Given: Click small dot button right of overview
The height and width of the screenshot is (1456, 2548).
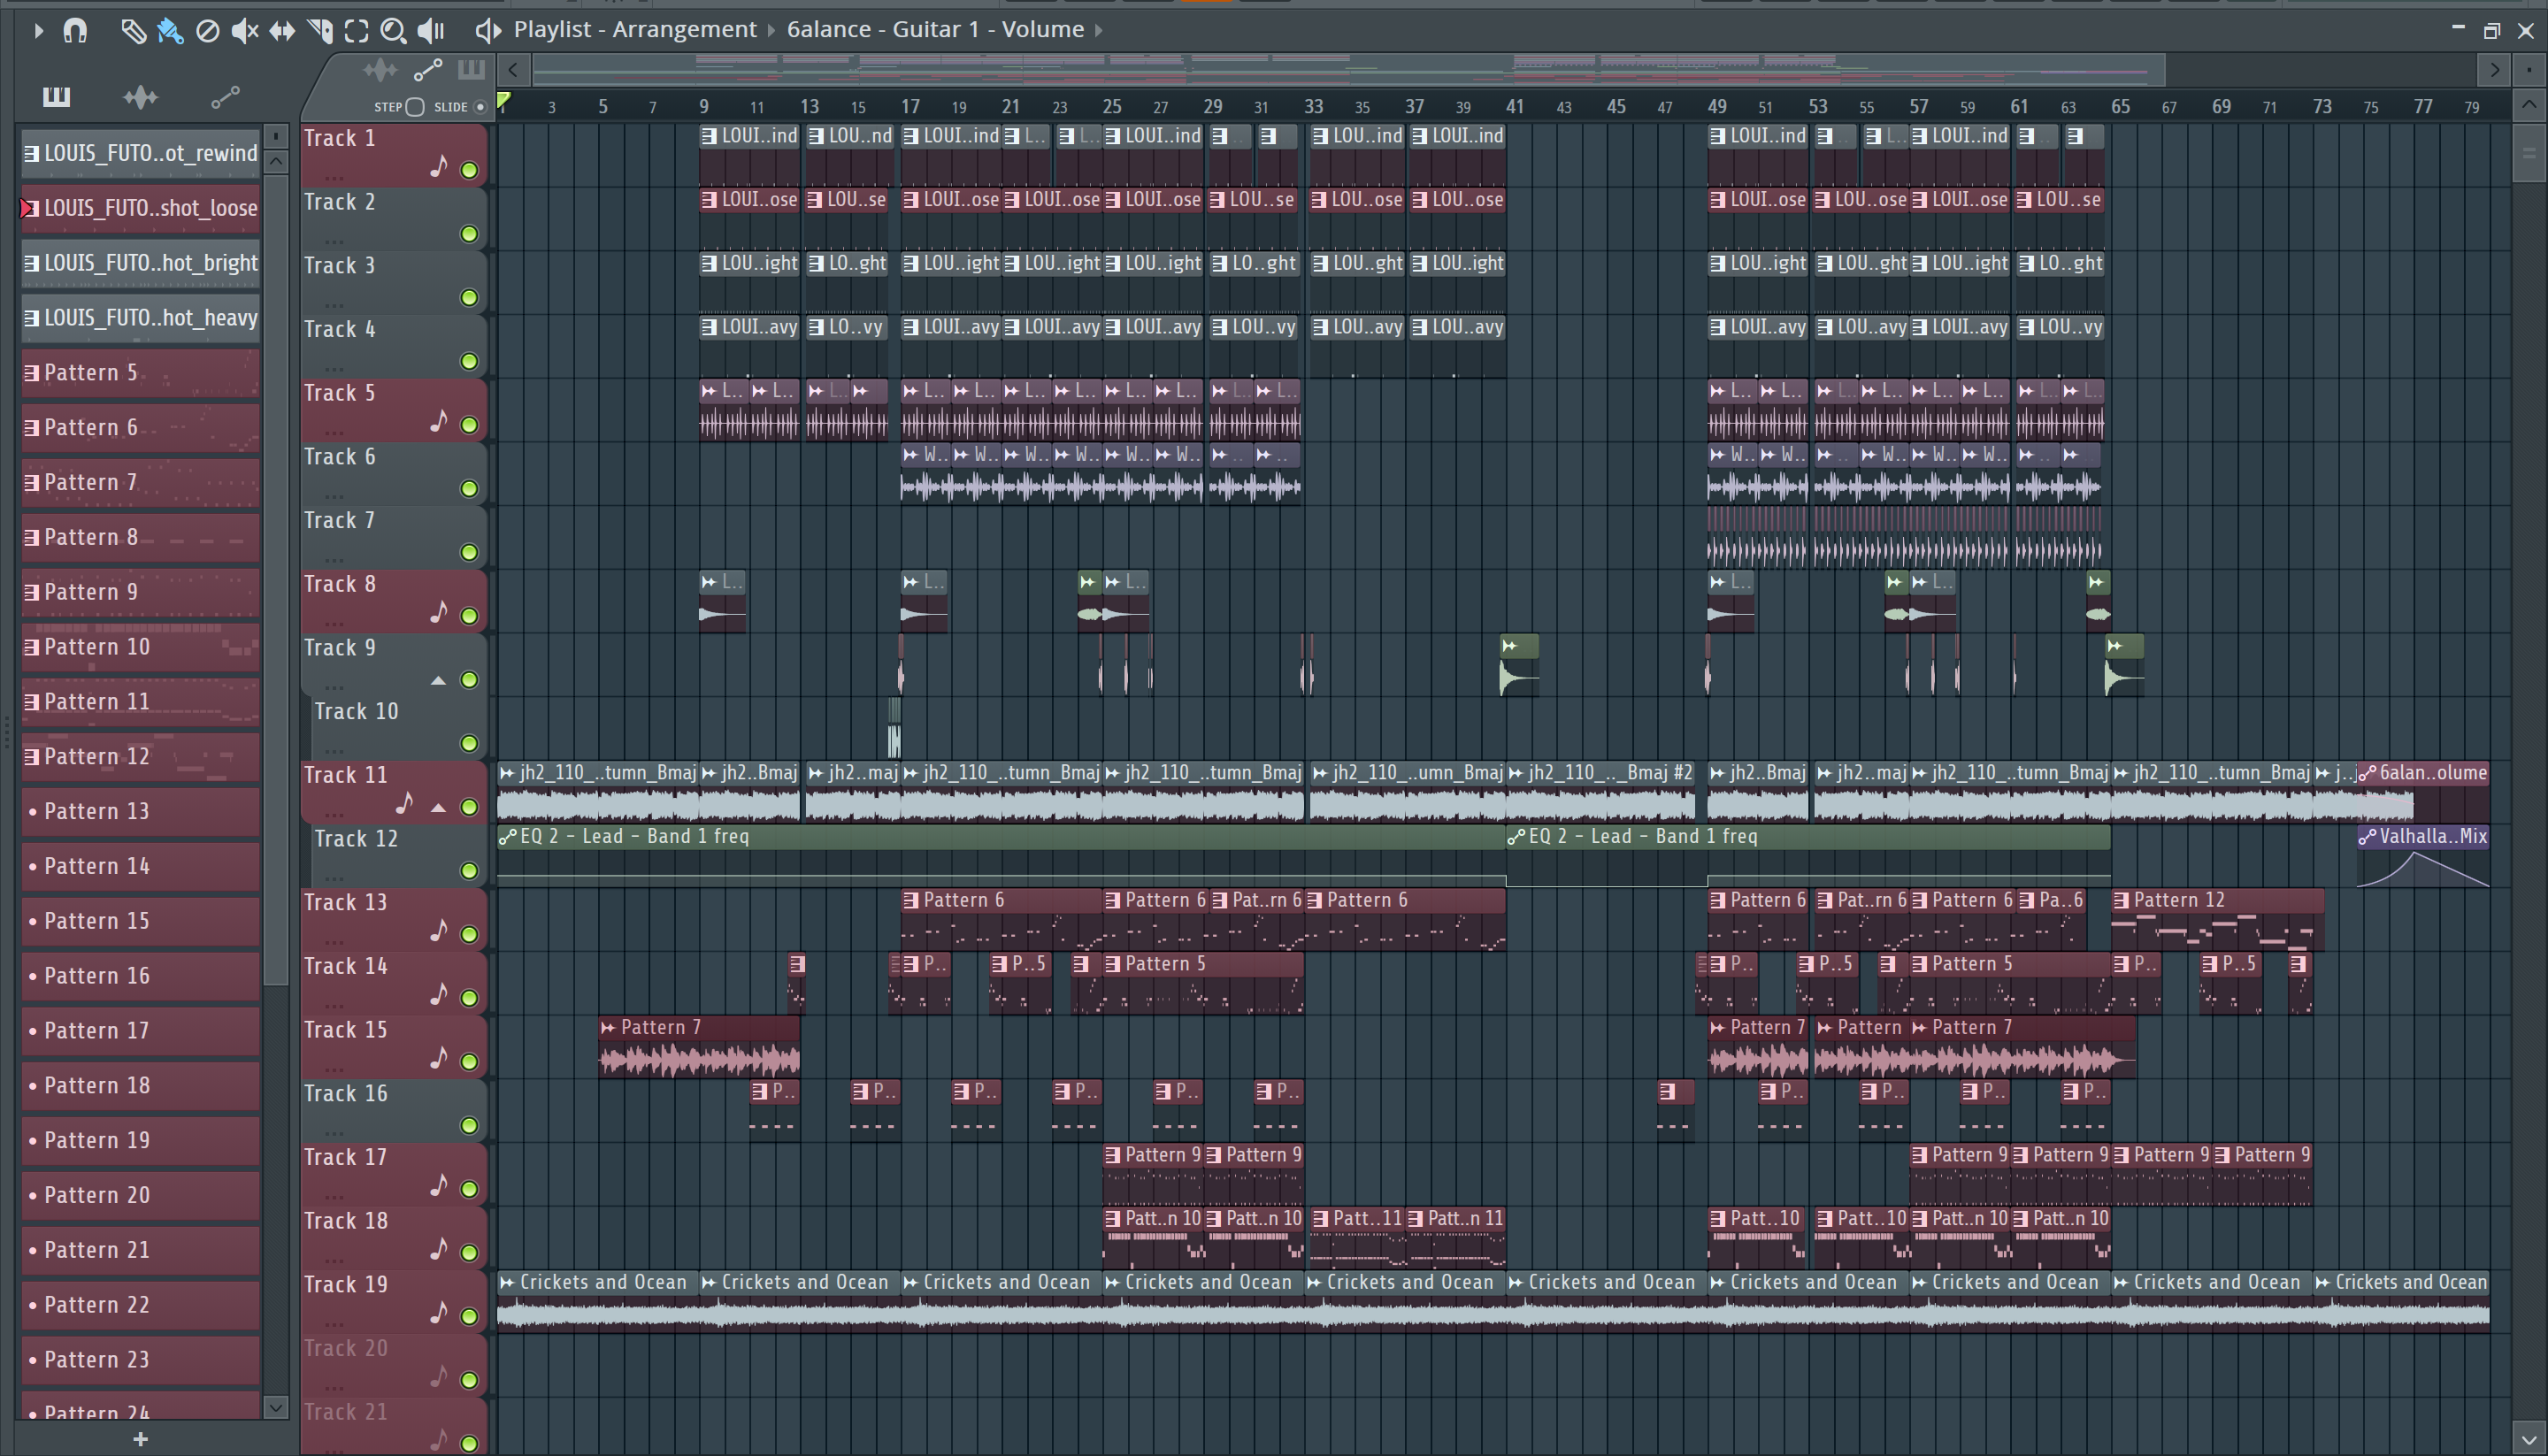Looking at the screenshot, I should pyautogui.click(x=2528, y=70).
